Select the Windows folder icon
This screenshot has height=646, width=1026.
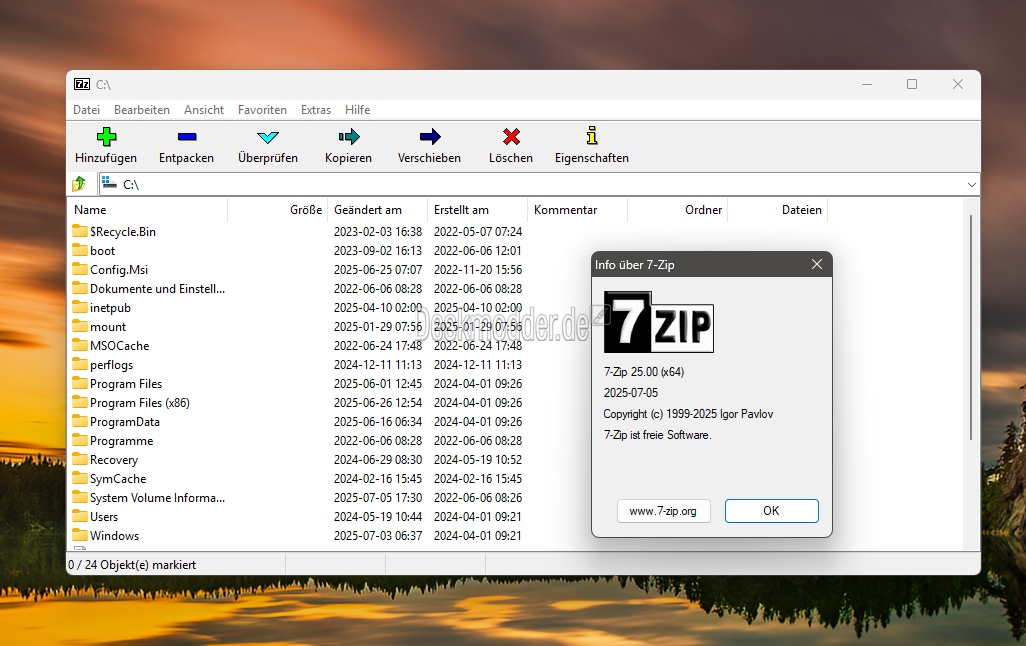coord(80,535)
